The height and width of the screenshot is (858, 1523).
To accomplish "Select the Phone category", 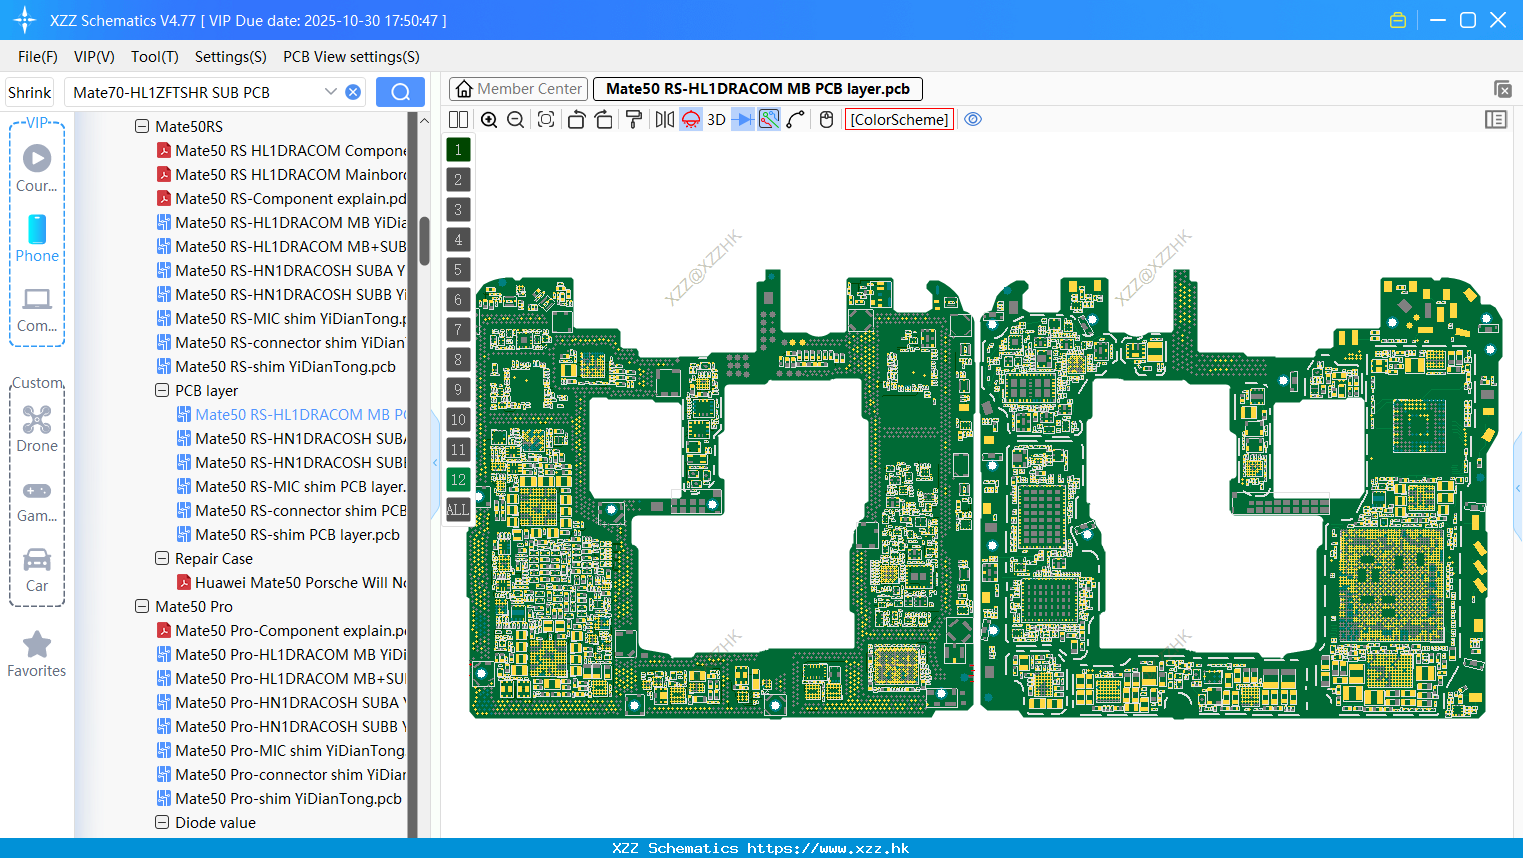I will point(37,238).
